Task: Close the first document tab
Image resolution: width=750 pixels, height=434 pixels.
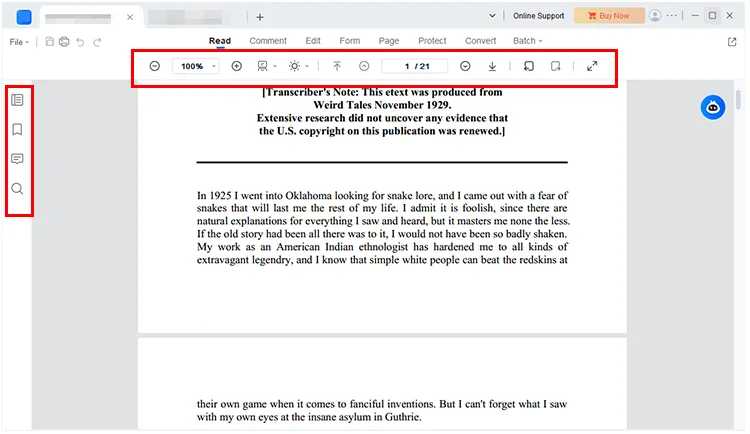Action: [x=130, y=17]
